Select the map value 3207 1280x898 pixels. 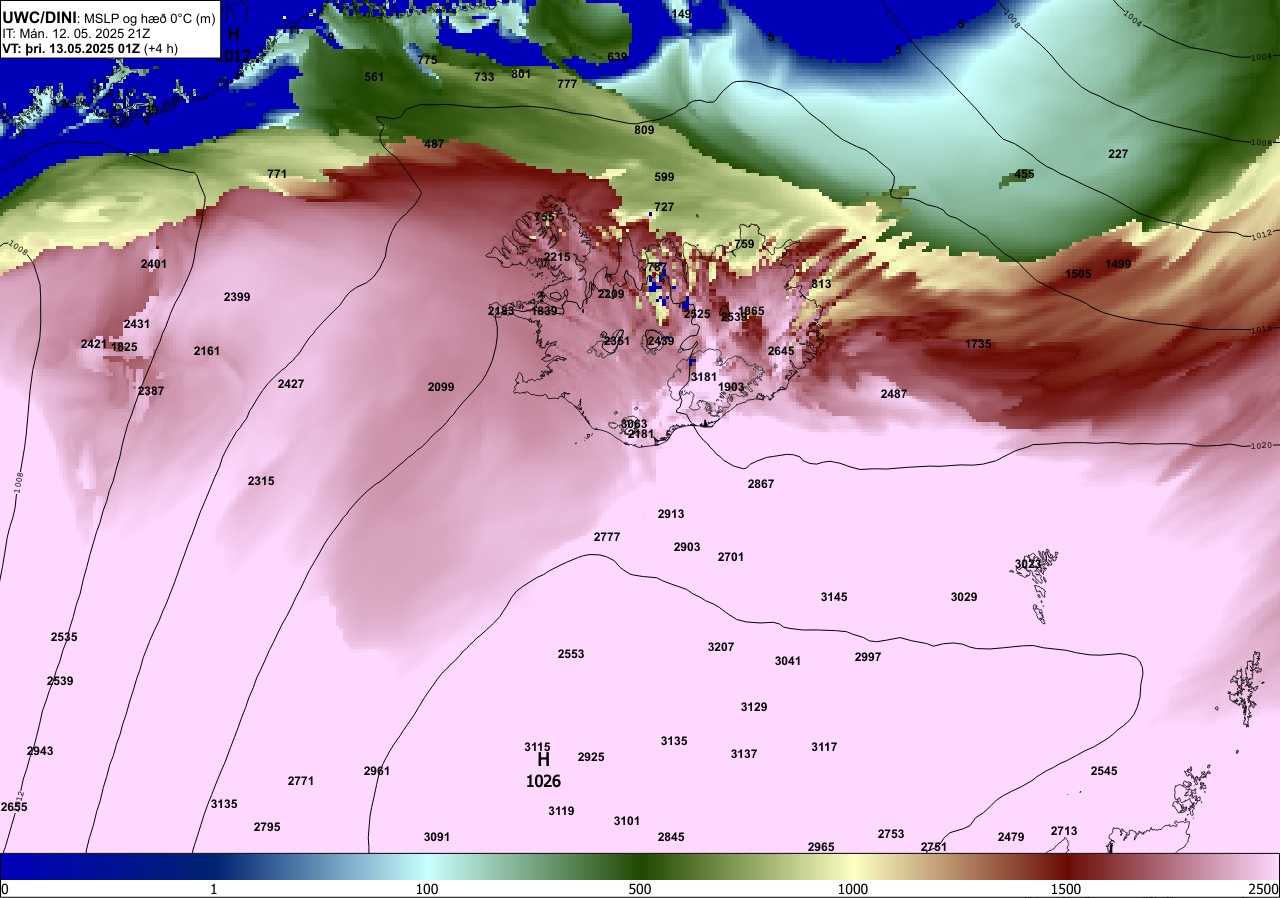point(721,647)
